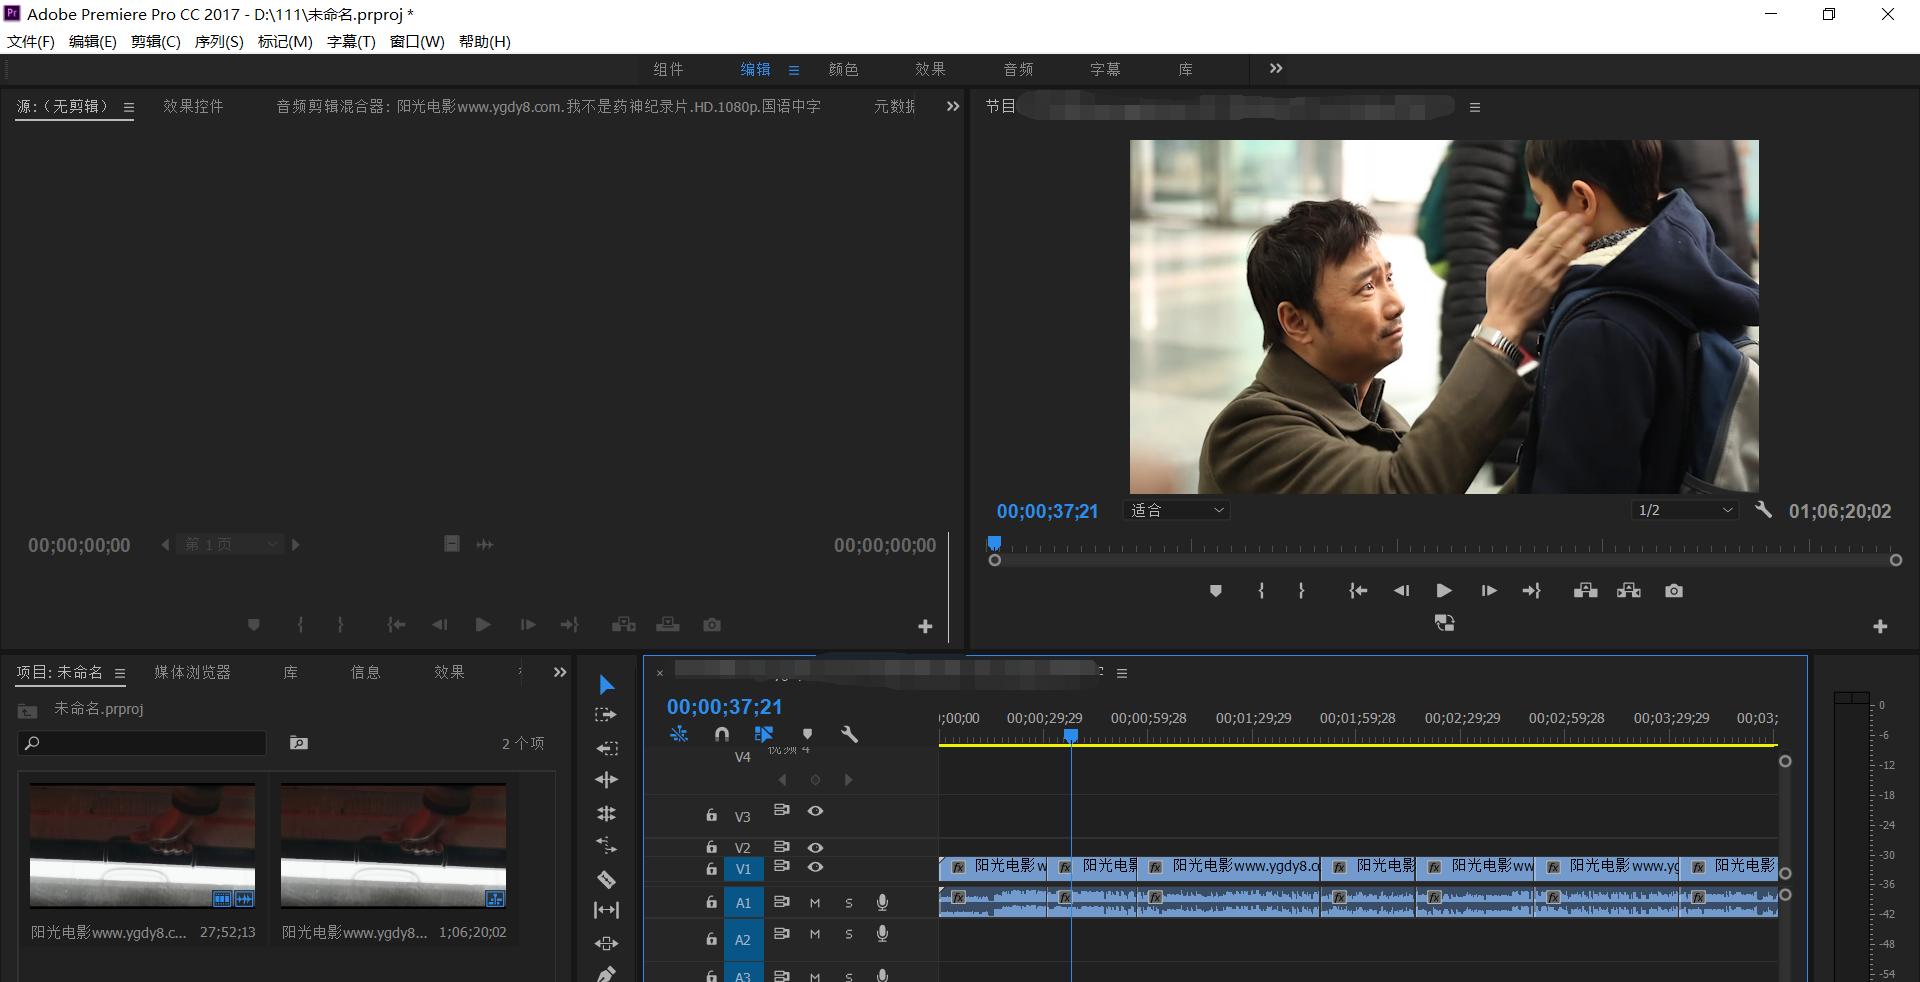Mute audio track A2
This screenshot has height=982, width=1920.
pyautogui.click(x=815, y=934)
